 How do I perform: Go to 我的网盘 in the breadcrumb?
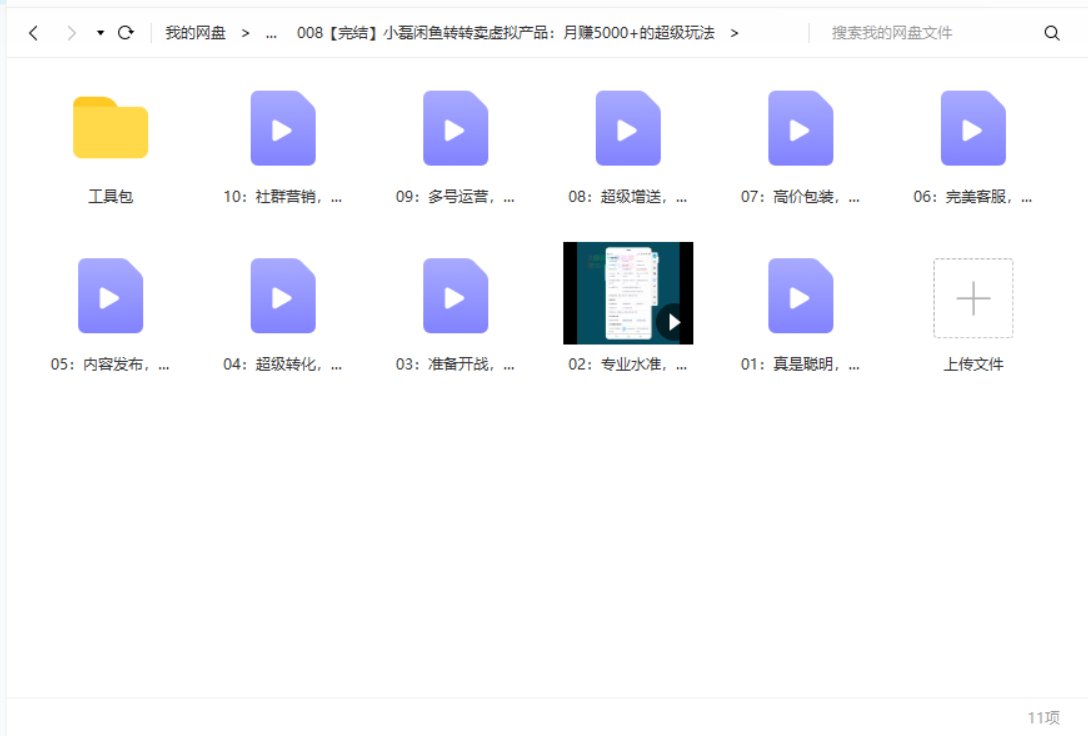pyautogui.click(x=196, y=33)
